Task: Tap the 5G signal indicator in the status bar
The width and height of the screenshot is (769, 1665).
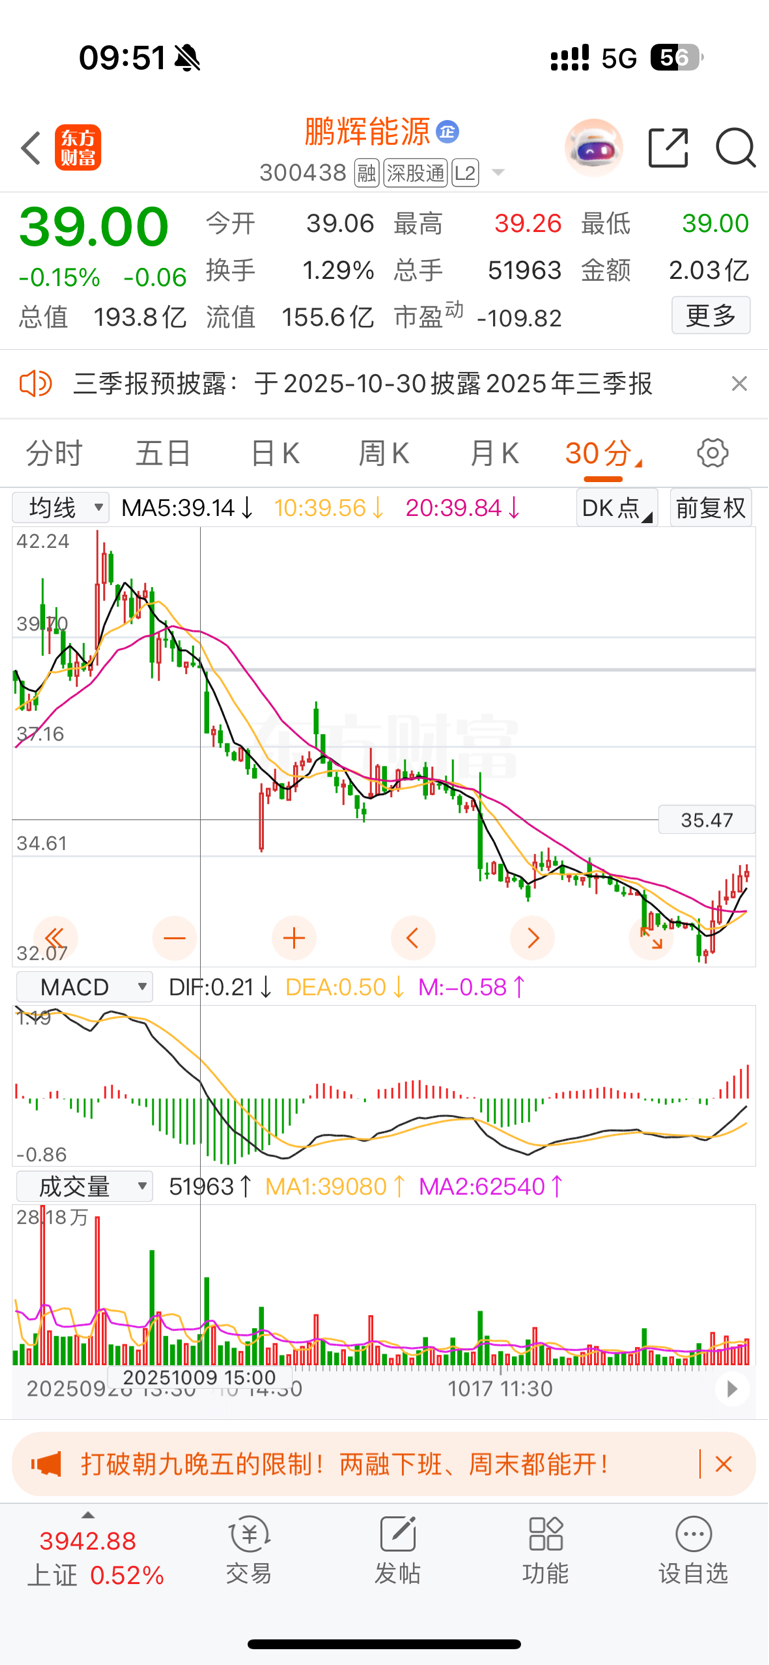Action: pyautogui.click(x=619, y=59)
